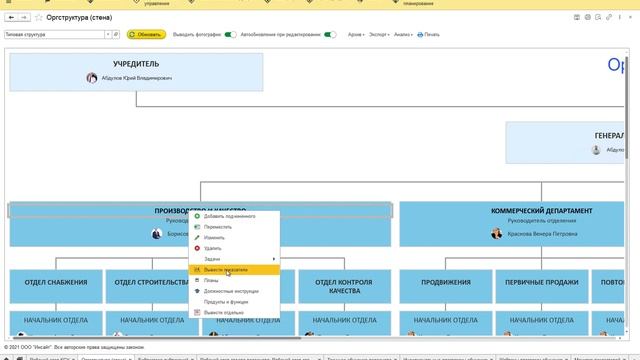Click the Планы calendar icon
This screenshot has height=360, width=640.
click(197, 280)
